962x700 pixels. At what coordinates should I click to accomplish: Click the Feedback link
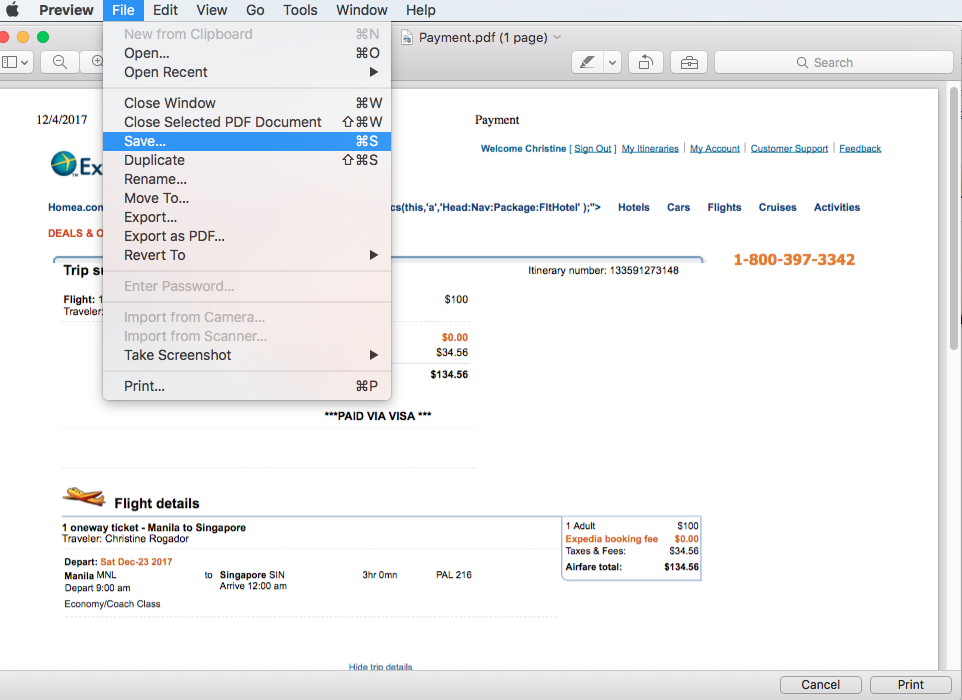point(860,148)
